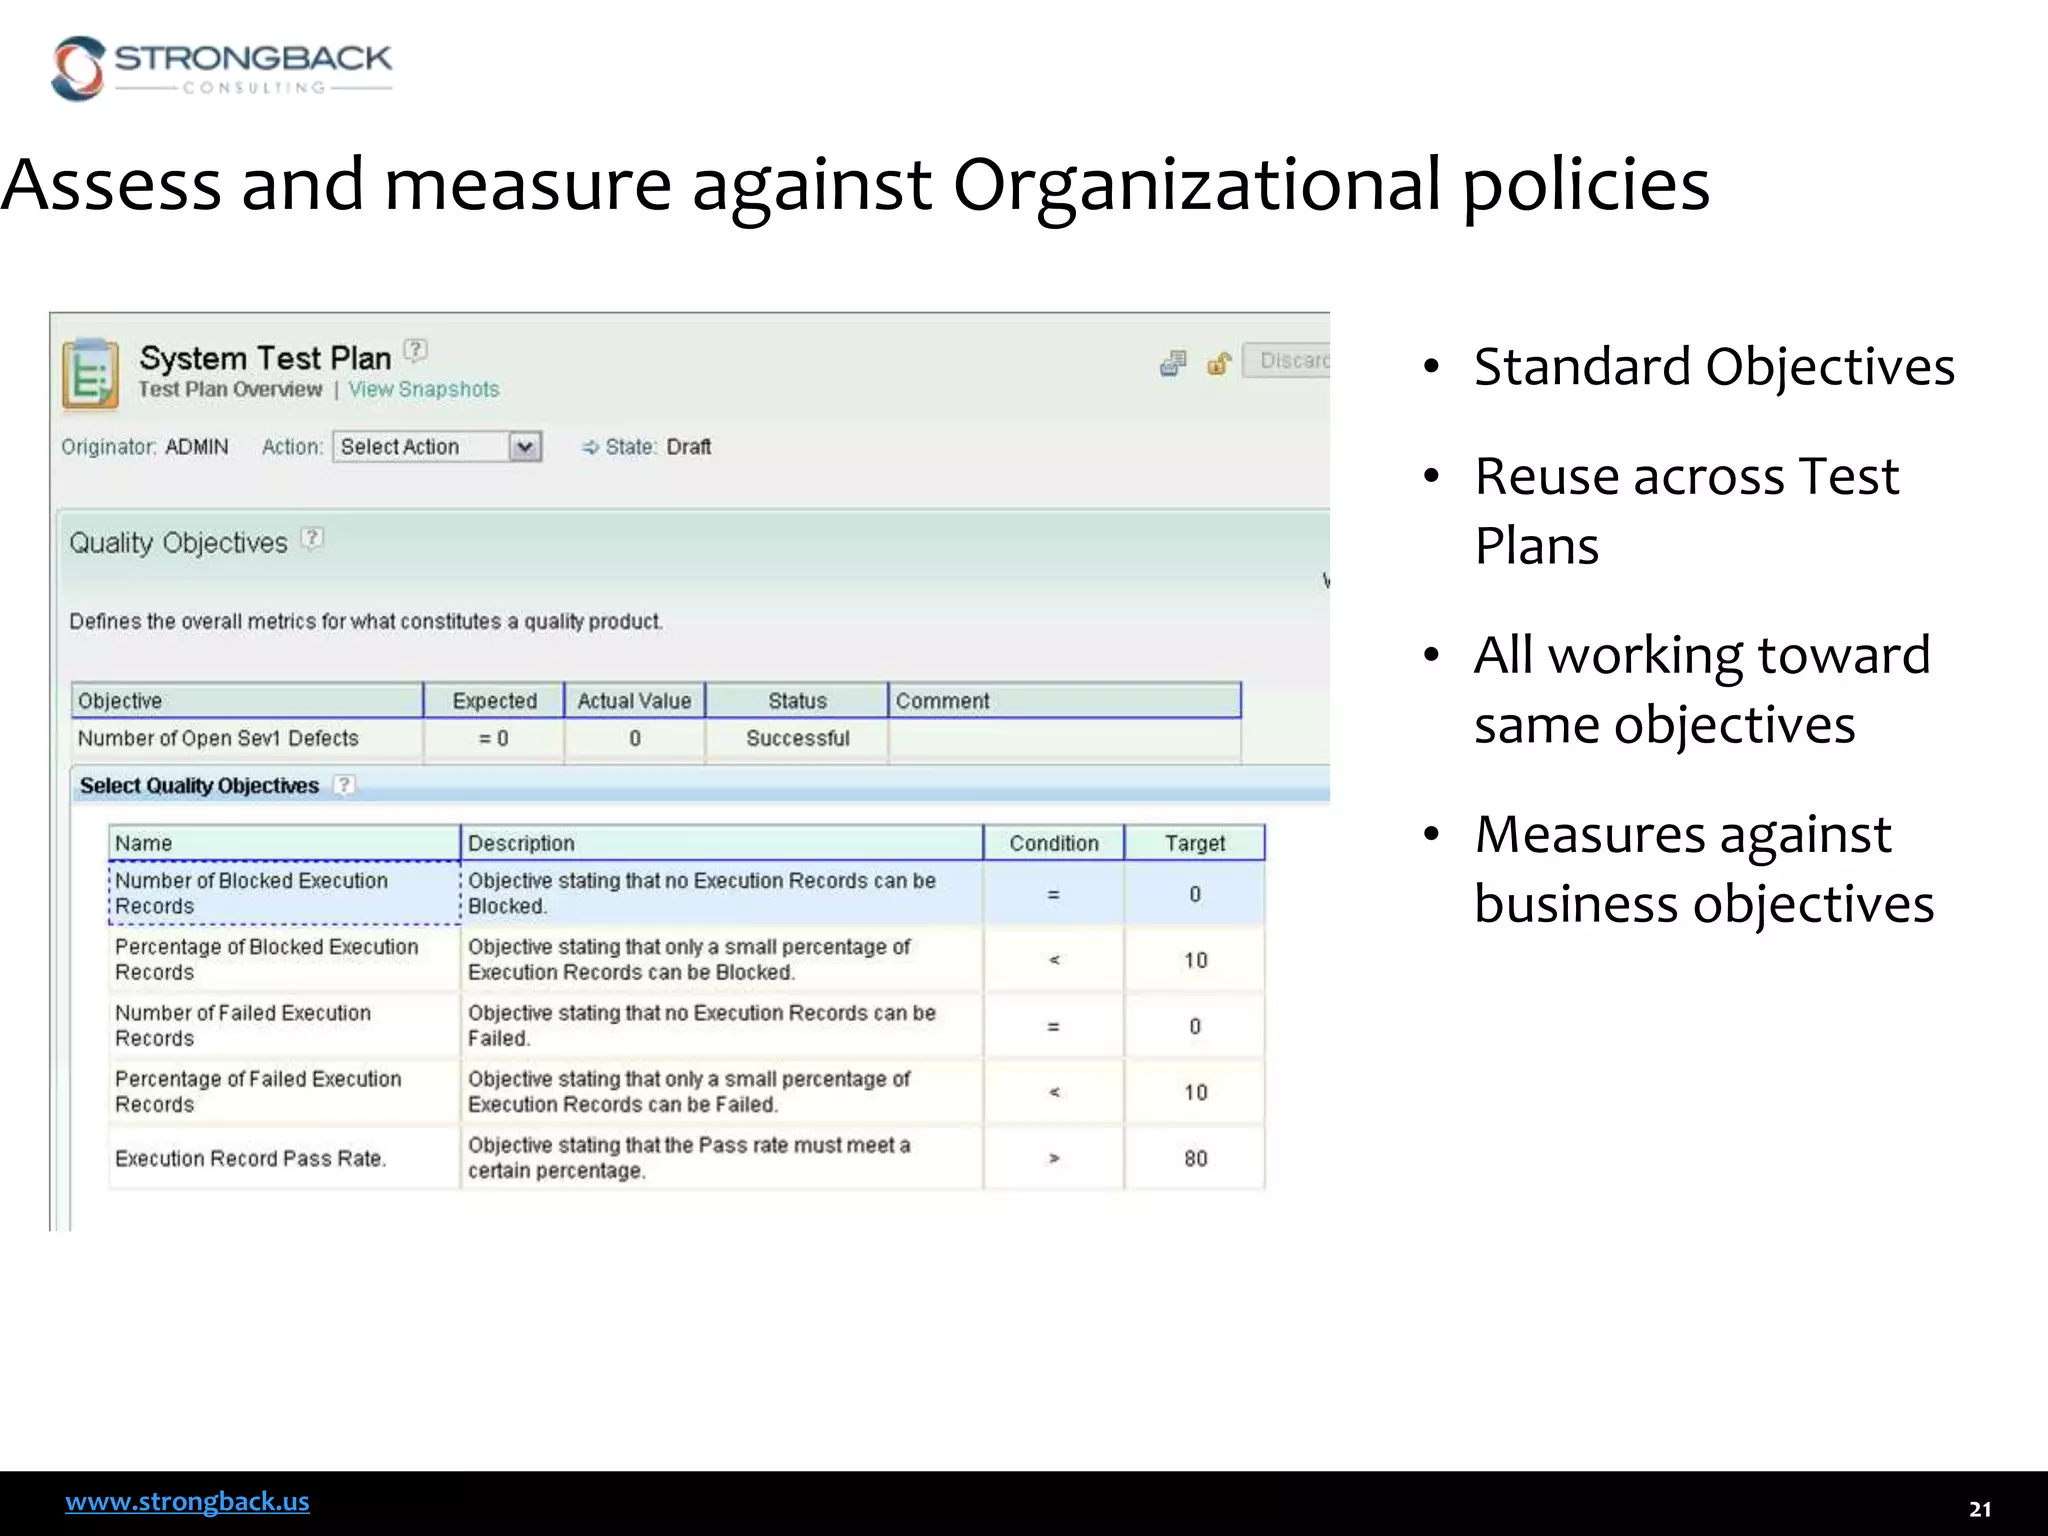
Task: Click description 'Pass rate must meet a certain percentage'
Action: 722,1158
